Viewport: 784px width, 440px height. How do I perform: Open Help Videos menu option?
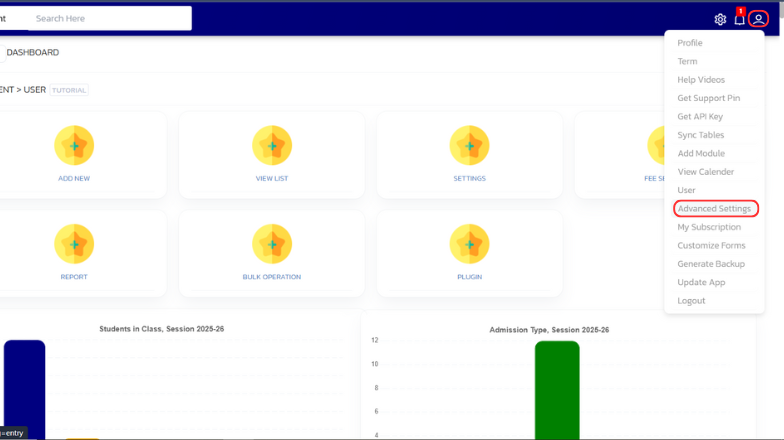[701, 80]
